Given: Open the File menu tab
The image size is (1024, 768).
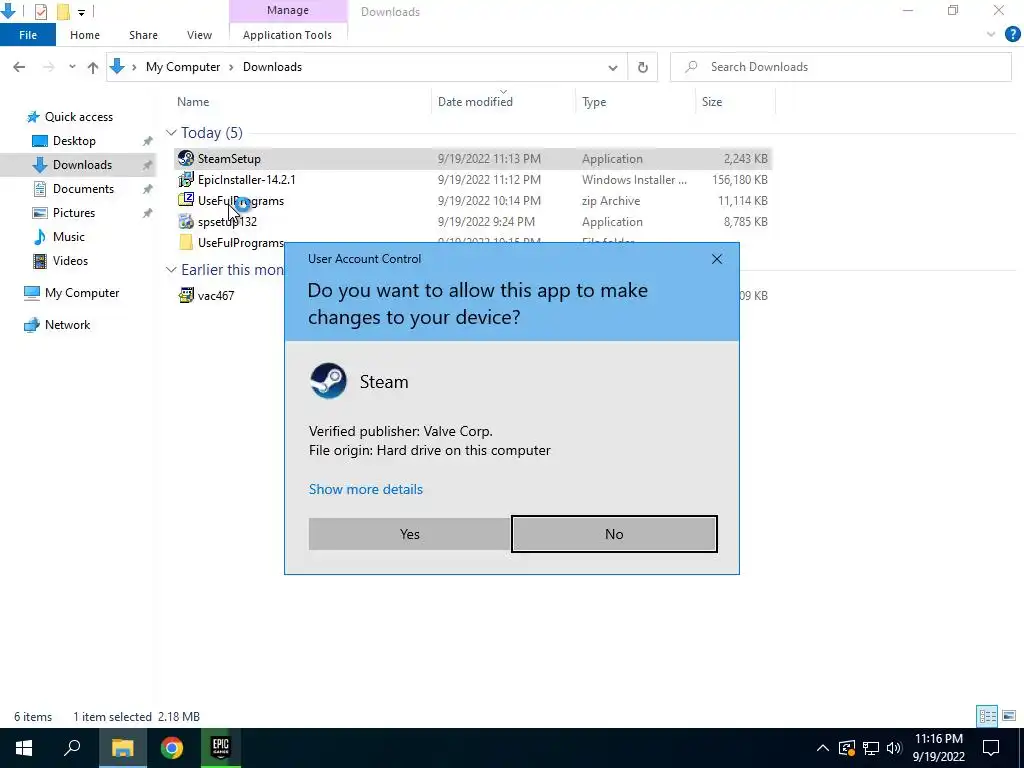Looking at the screenshot, I should click(x=27, y=35).
